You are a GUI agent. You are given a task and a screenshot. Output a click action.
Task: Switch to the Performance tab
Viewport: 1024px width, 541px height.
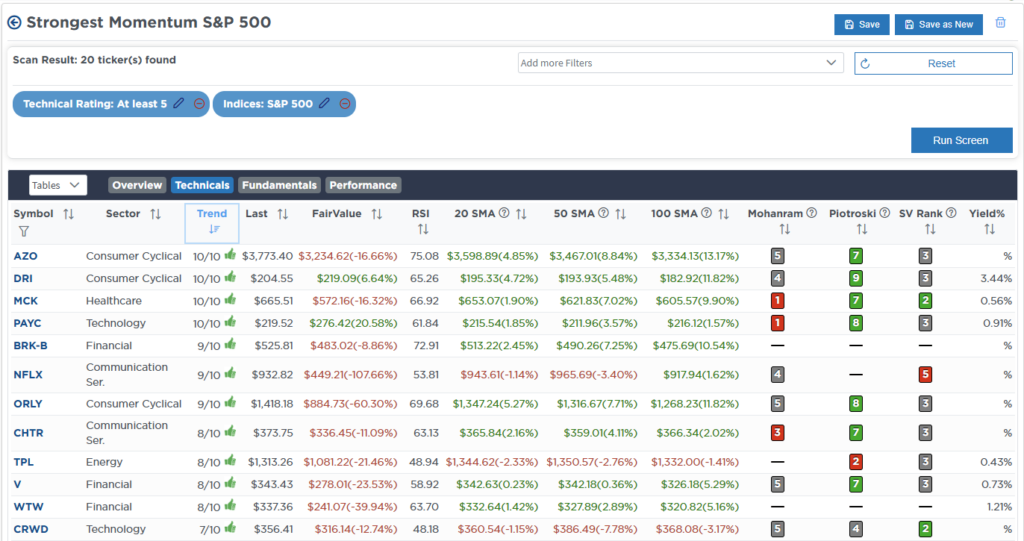click(x=363, y=185)
